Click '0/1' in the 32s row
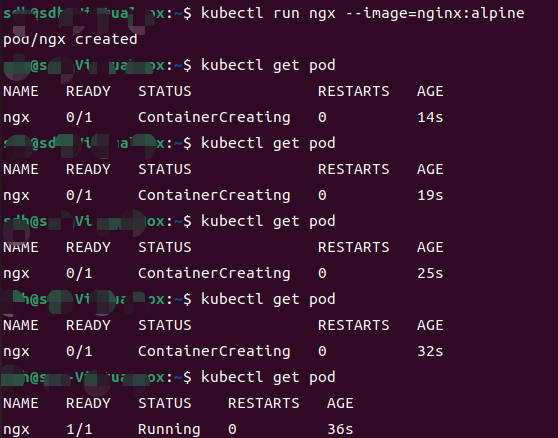This screenshot has height=438, width=558. coord(79,351)
